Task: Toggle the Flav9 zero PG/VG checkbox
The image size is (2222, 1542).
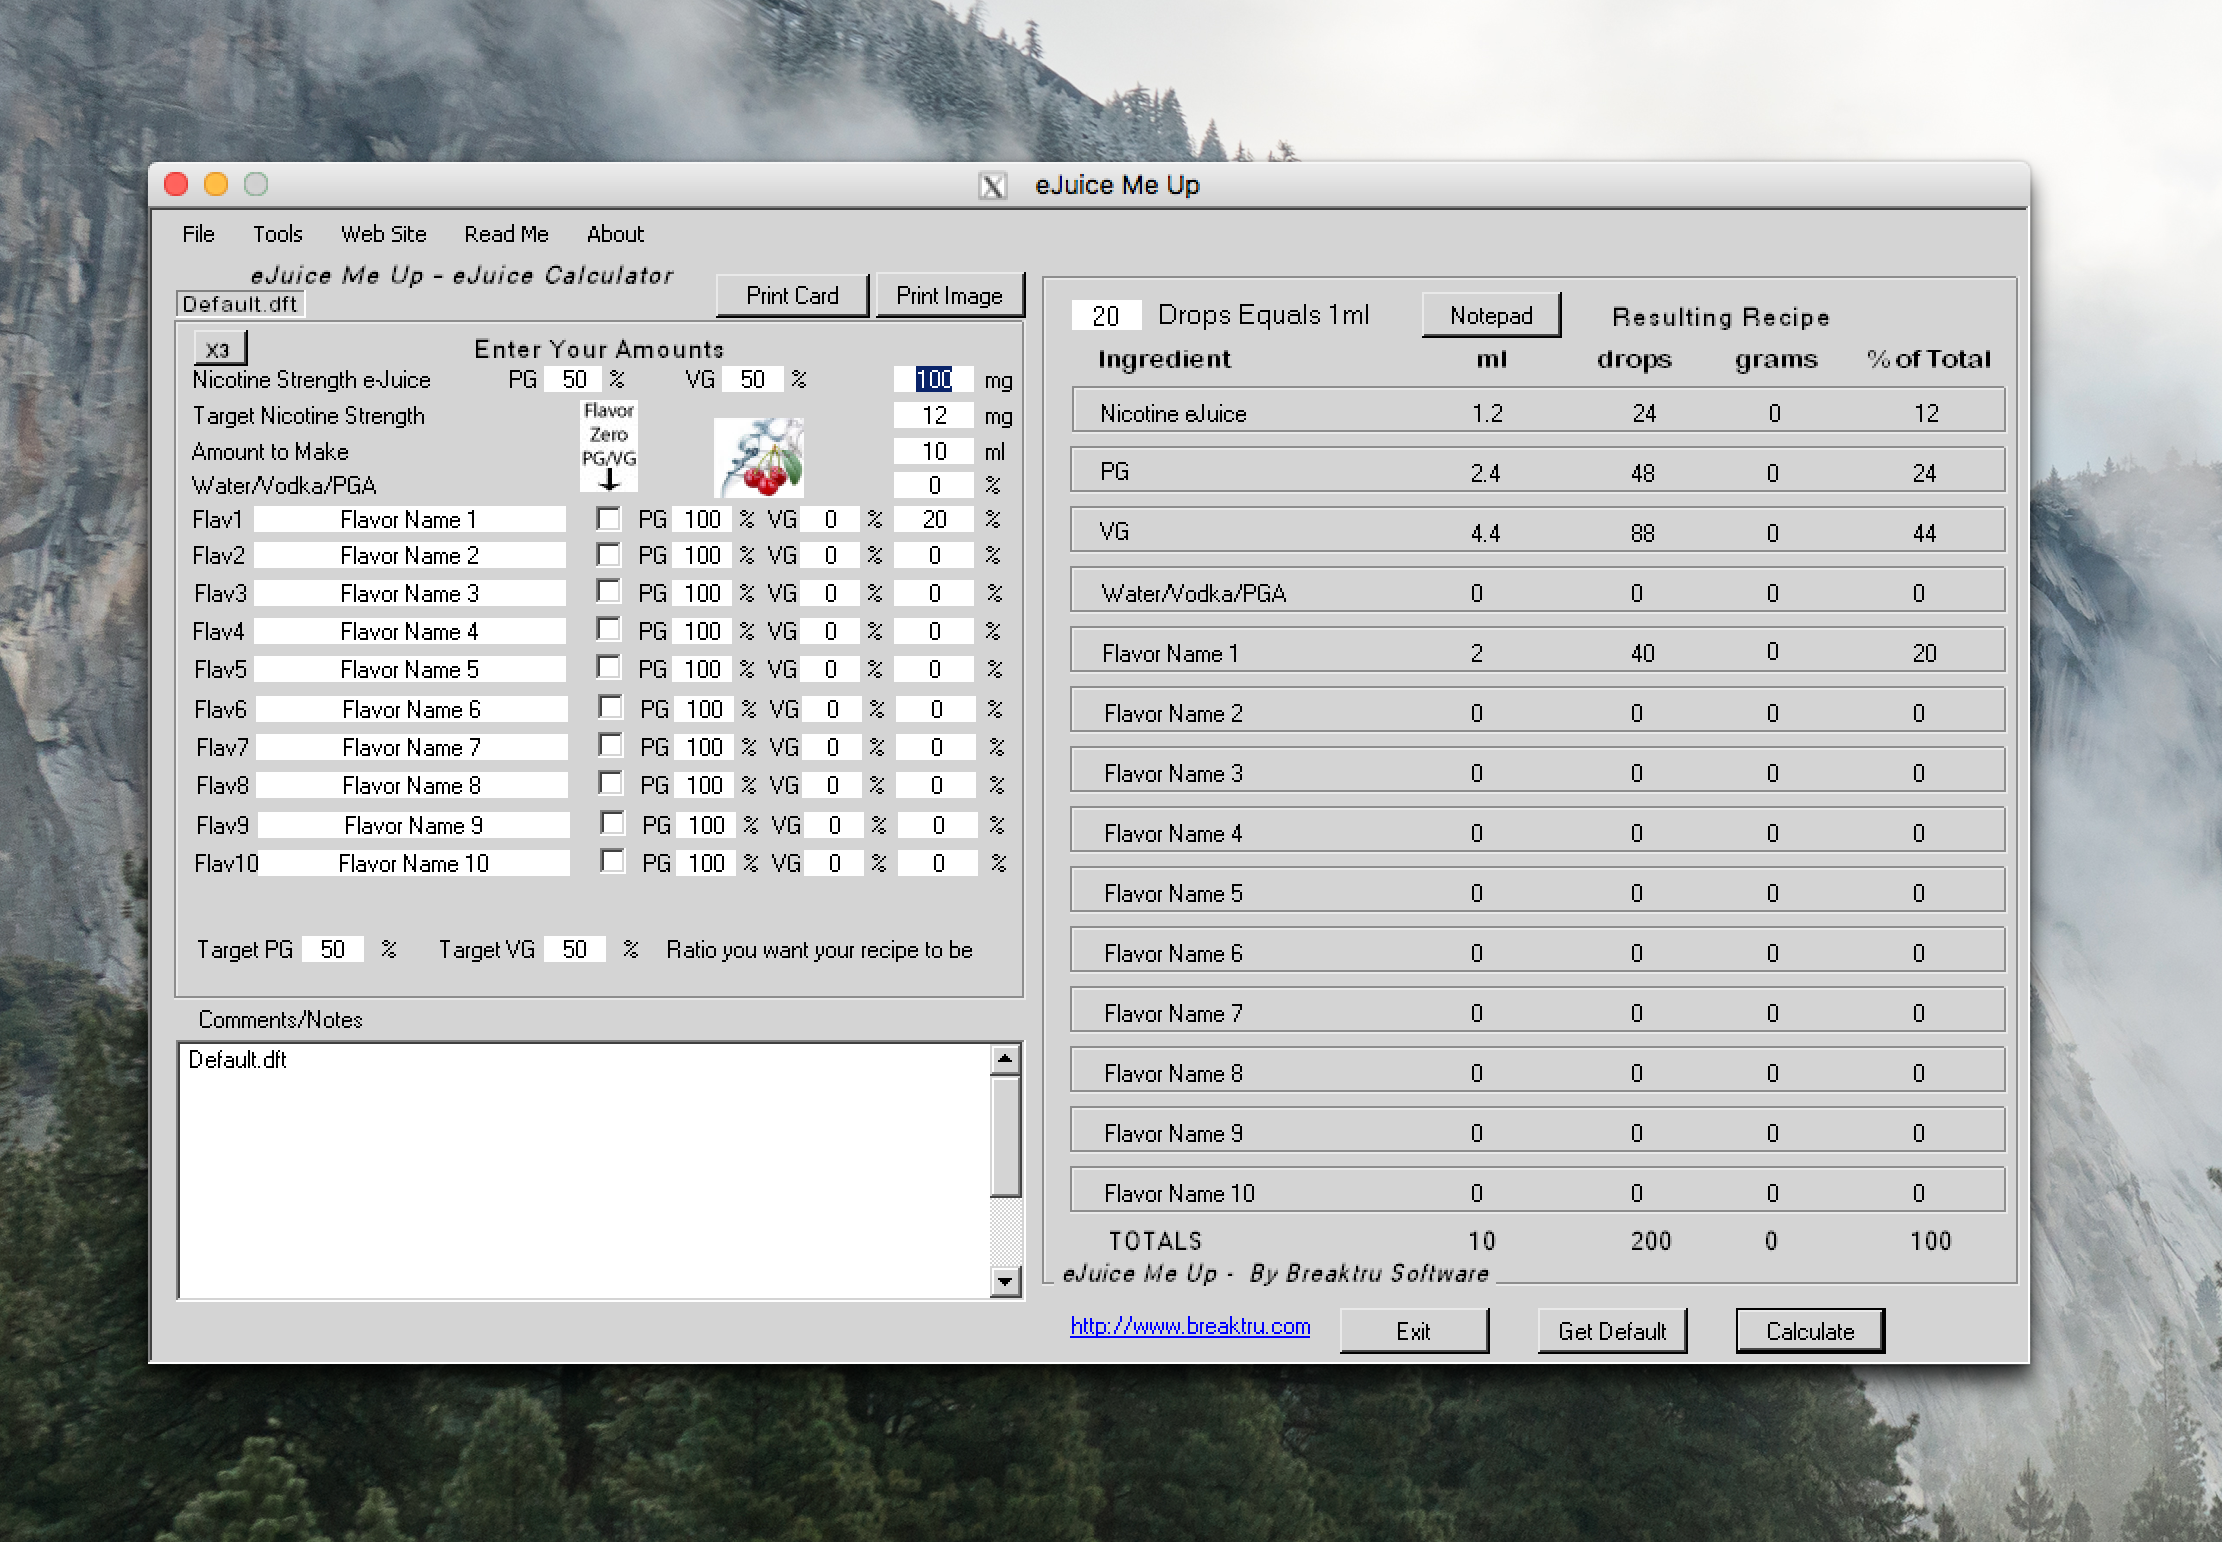Action: coord(612,823)
